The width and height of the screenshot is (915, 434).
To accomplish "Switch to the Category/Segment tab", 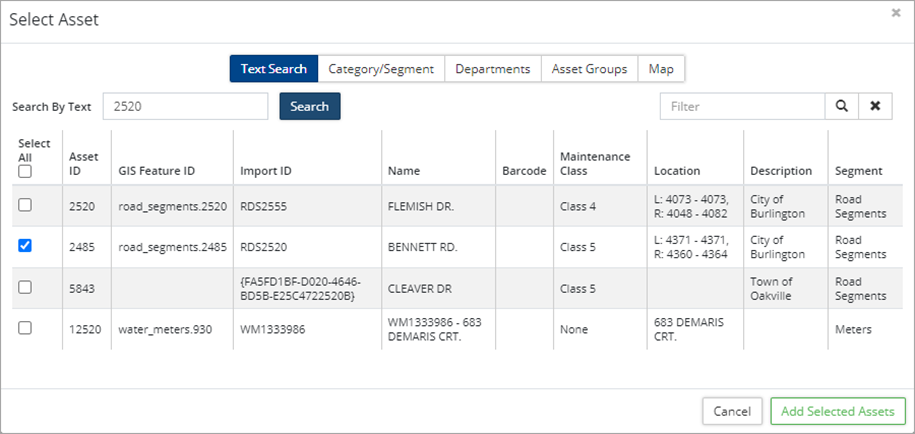I will coord(381,69).
